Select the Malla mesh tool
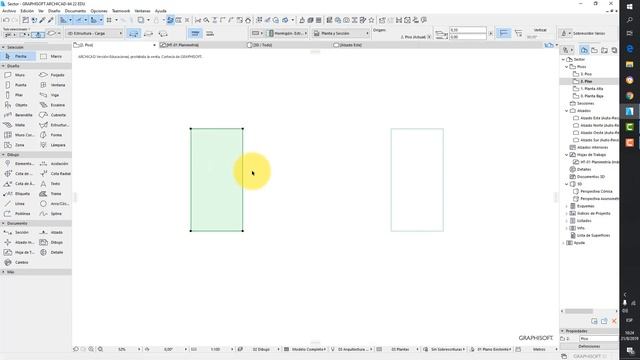Viewport: 640px width, 360px height. pyautogui.click(x=18, y=125)
